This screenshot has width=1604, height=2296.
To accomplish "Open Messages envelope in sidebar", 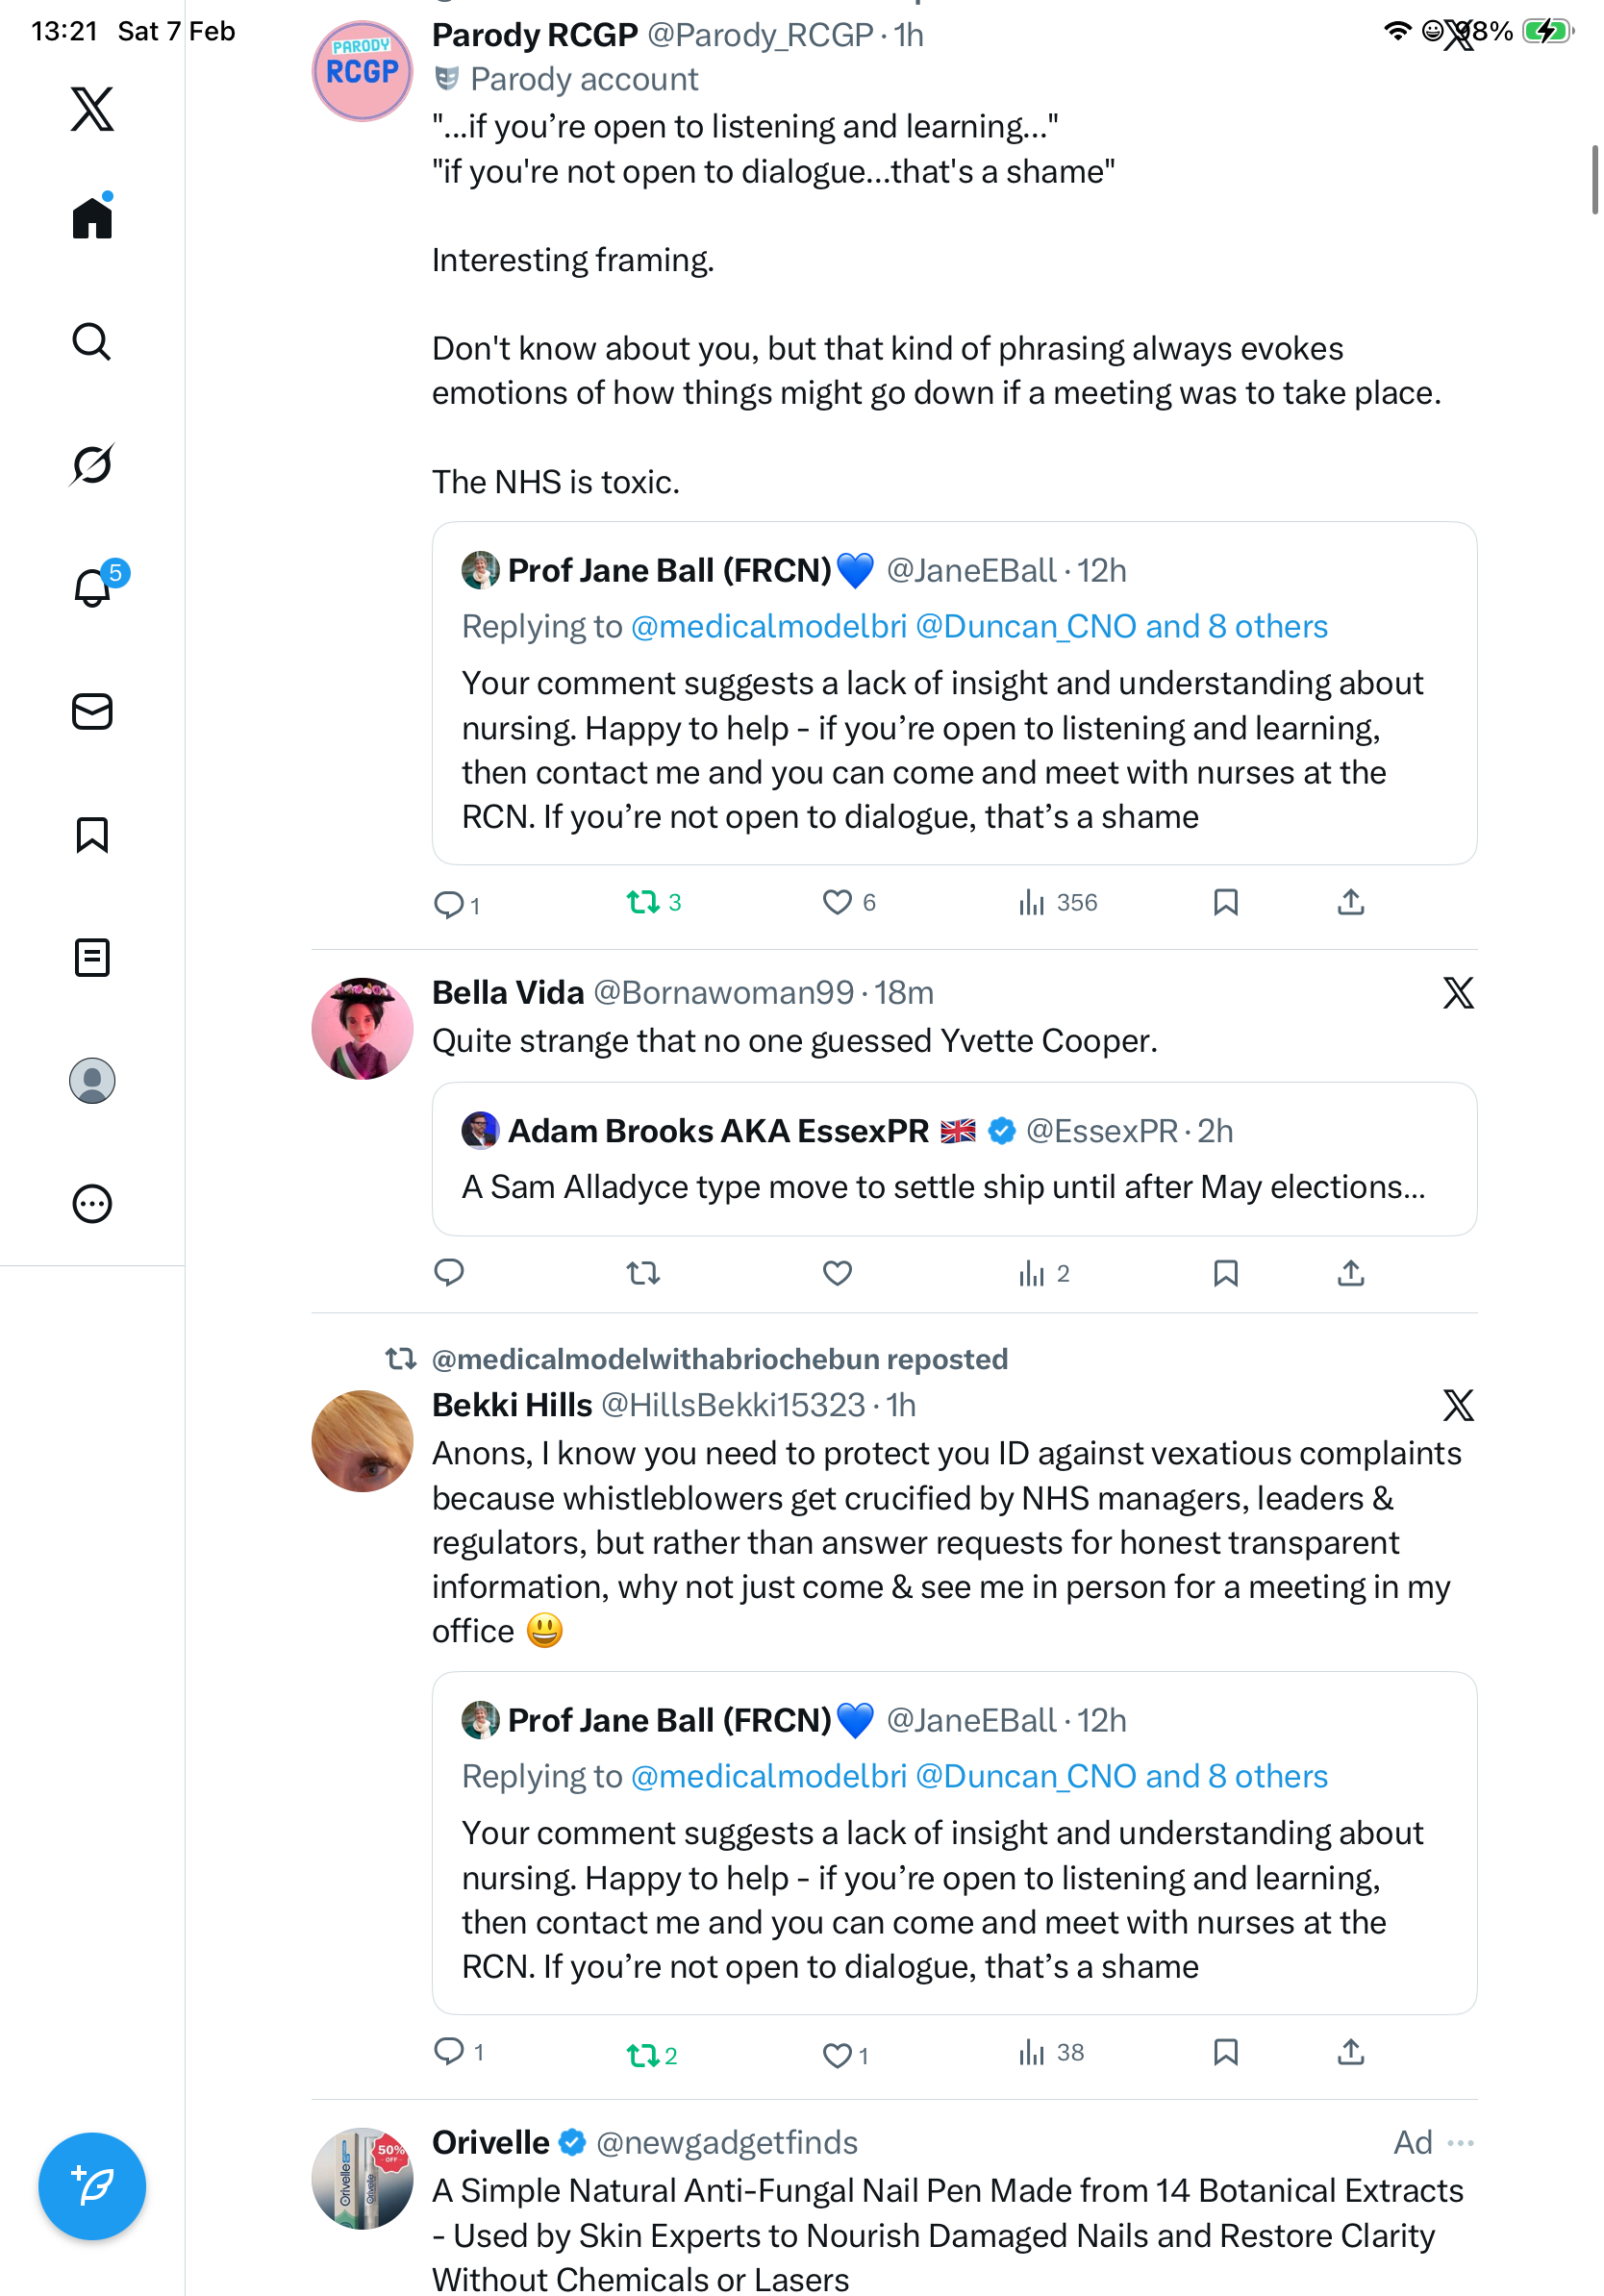I will [x=92, y=711].
